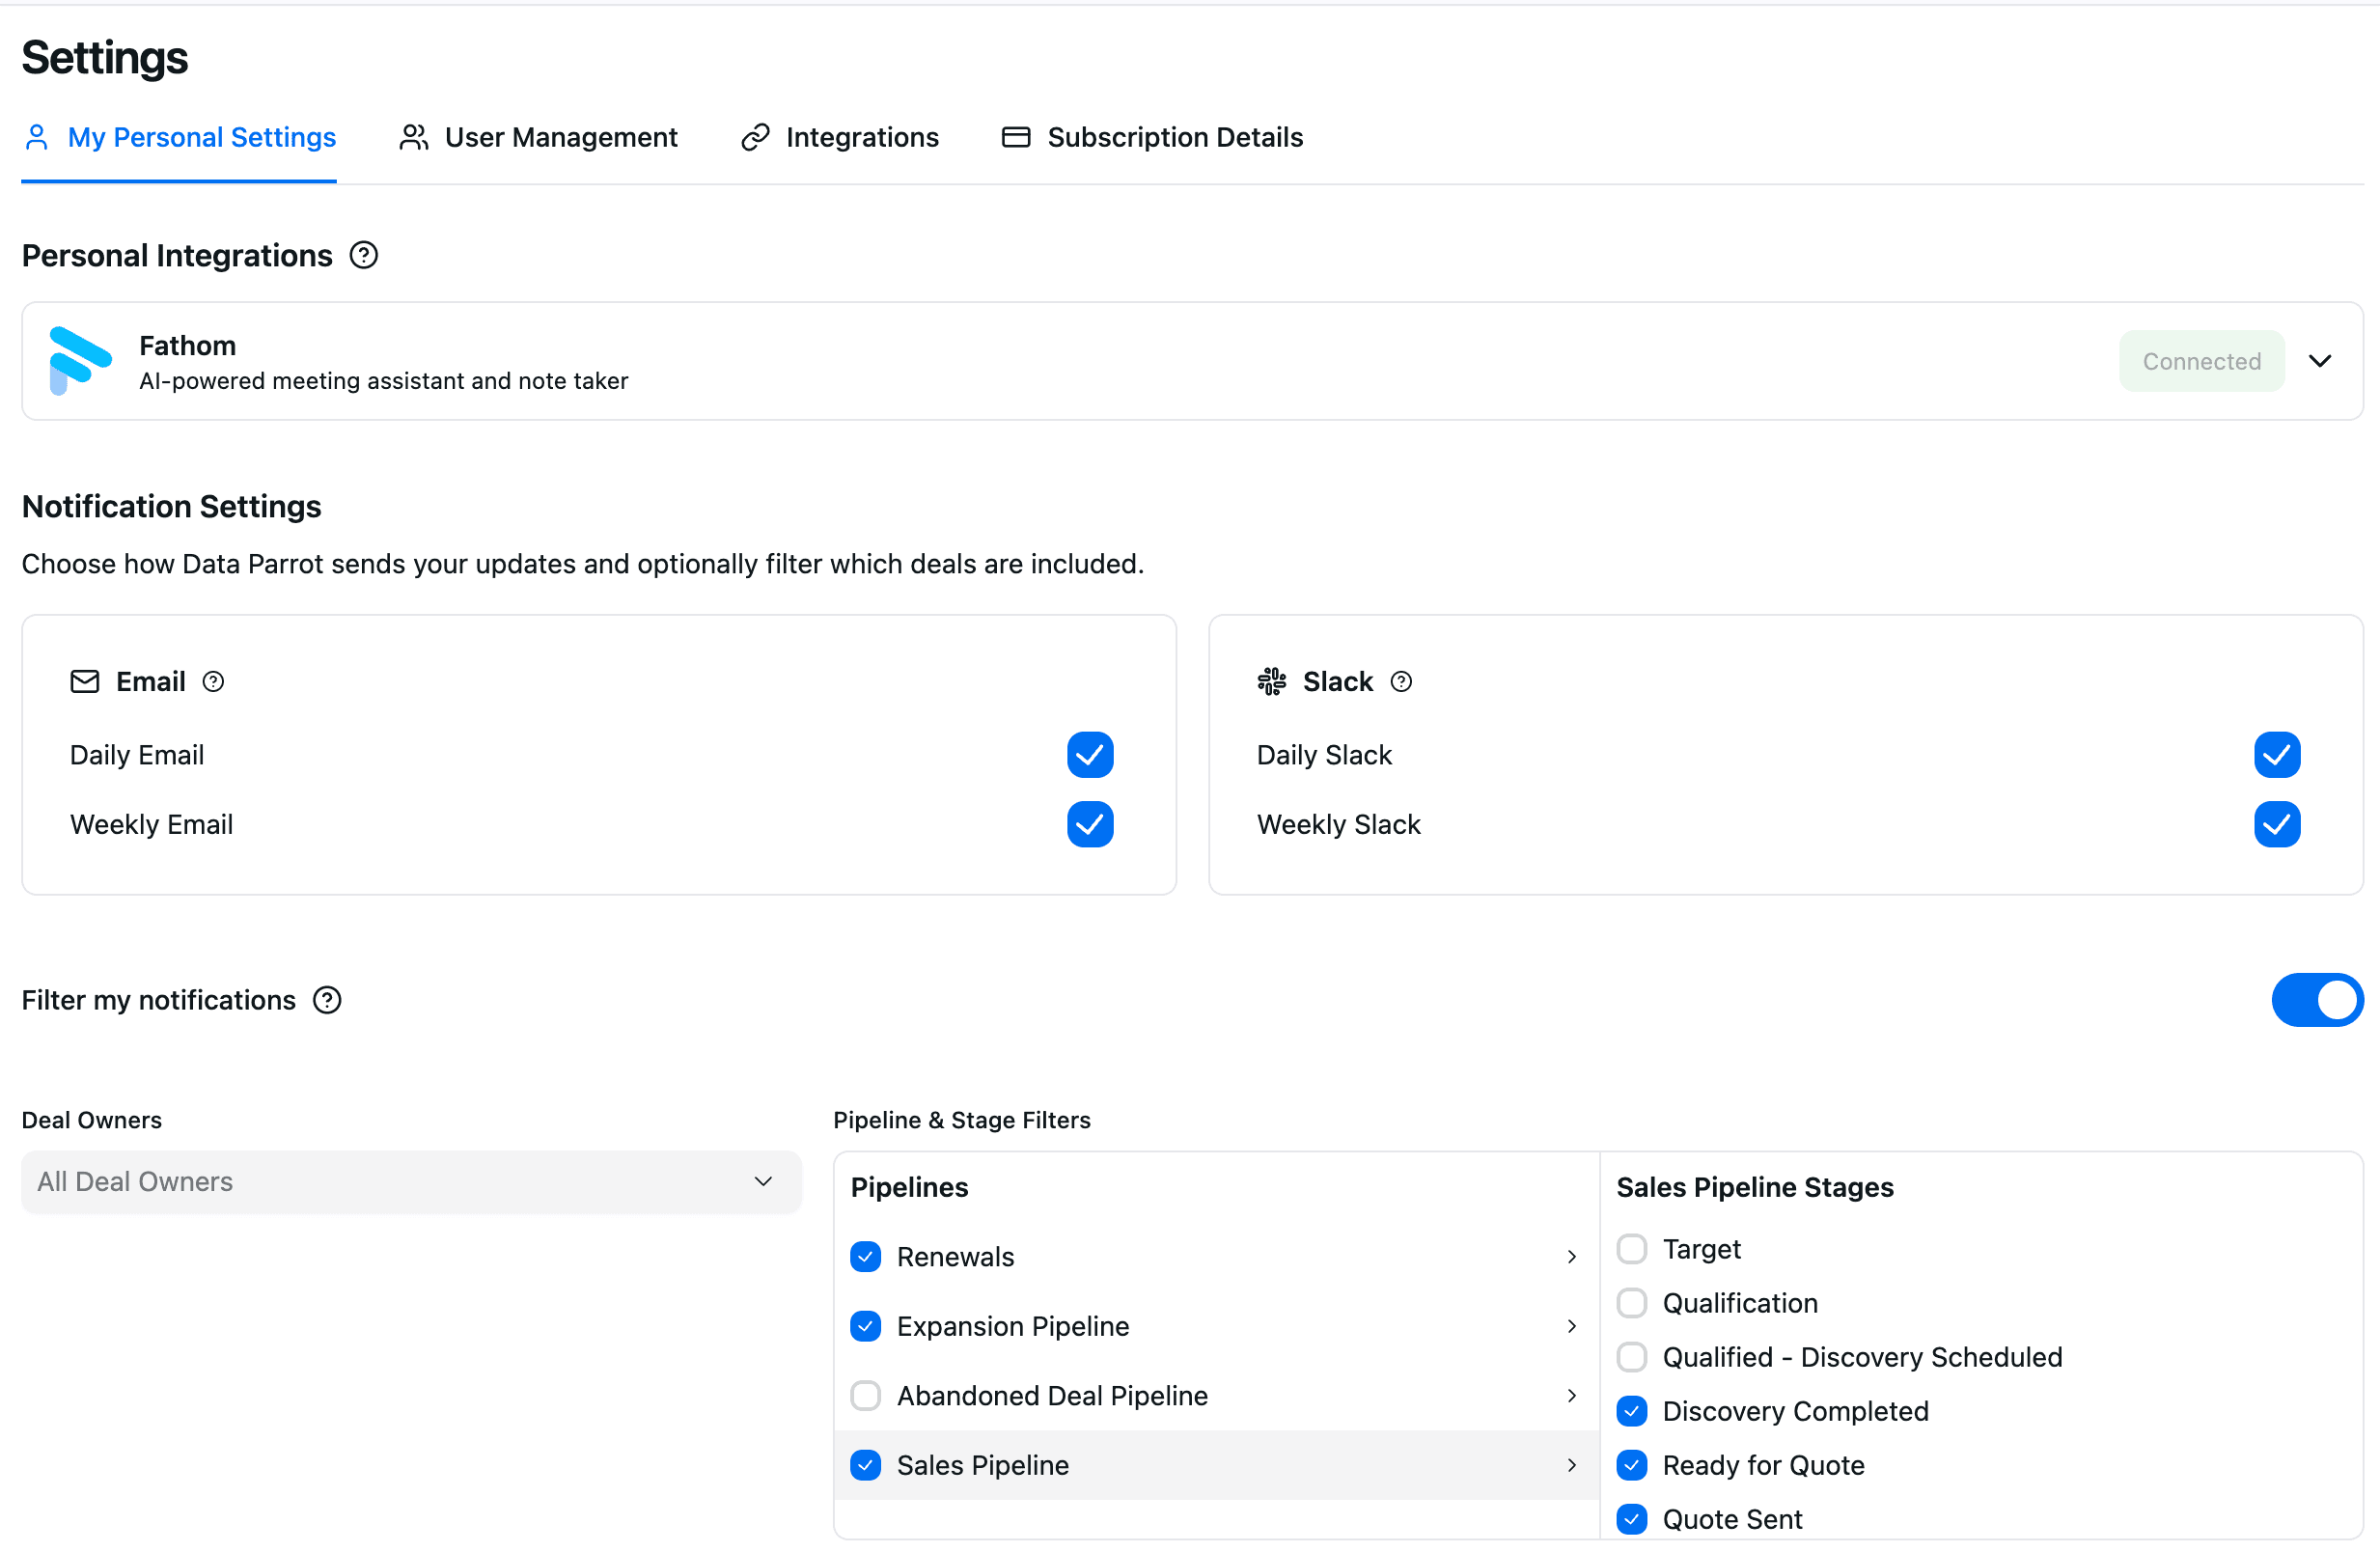
Task: Click the User Management people icon
Action: 412,137
